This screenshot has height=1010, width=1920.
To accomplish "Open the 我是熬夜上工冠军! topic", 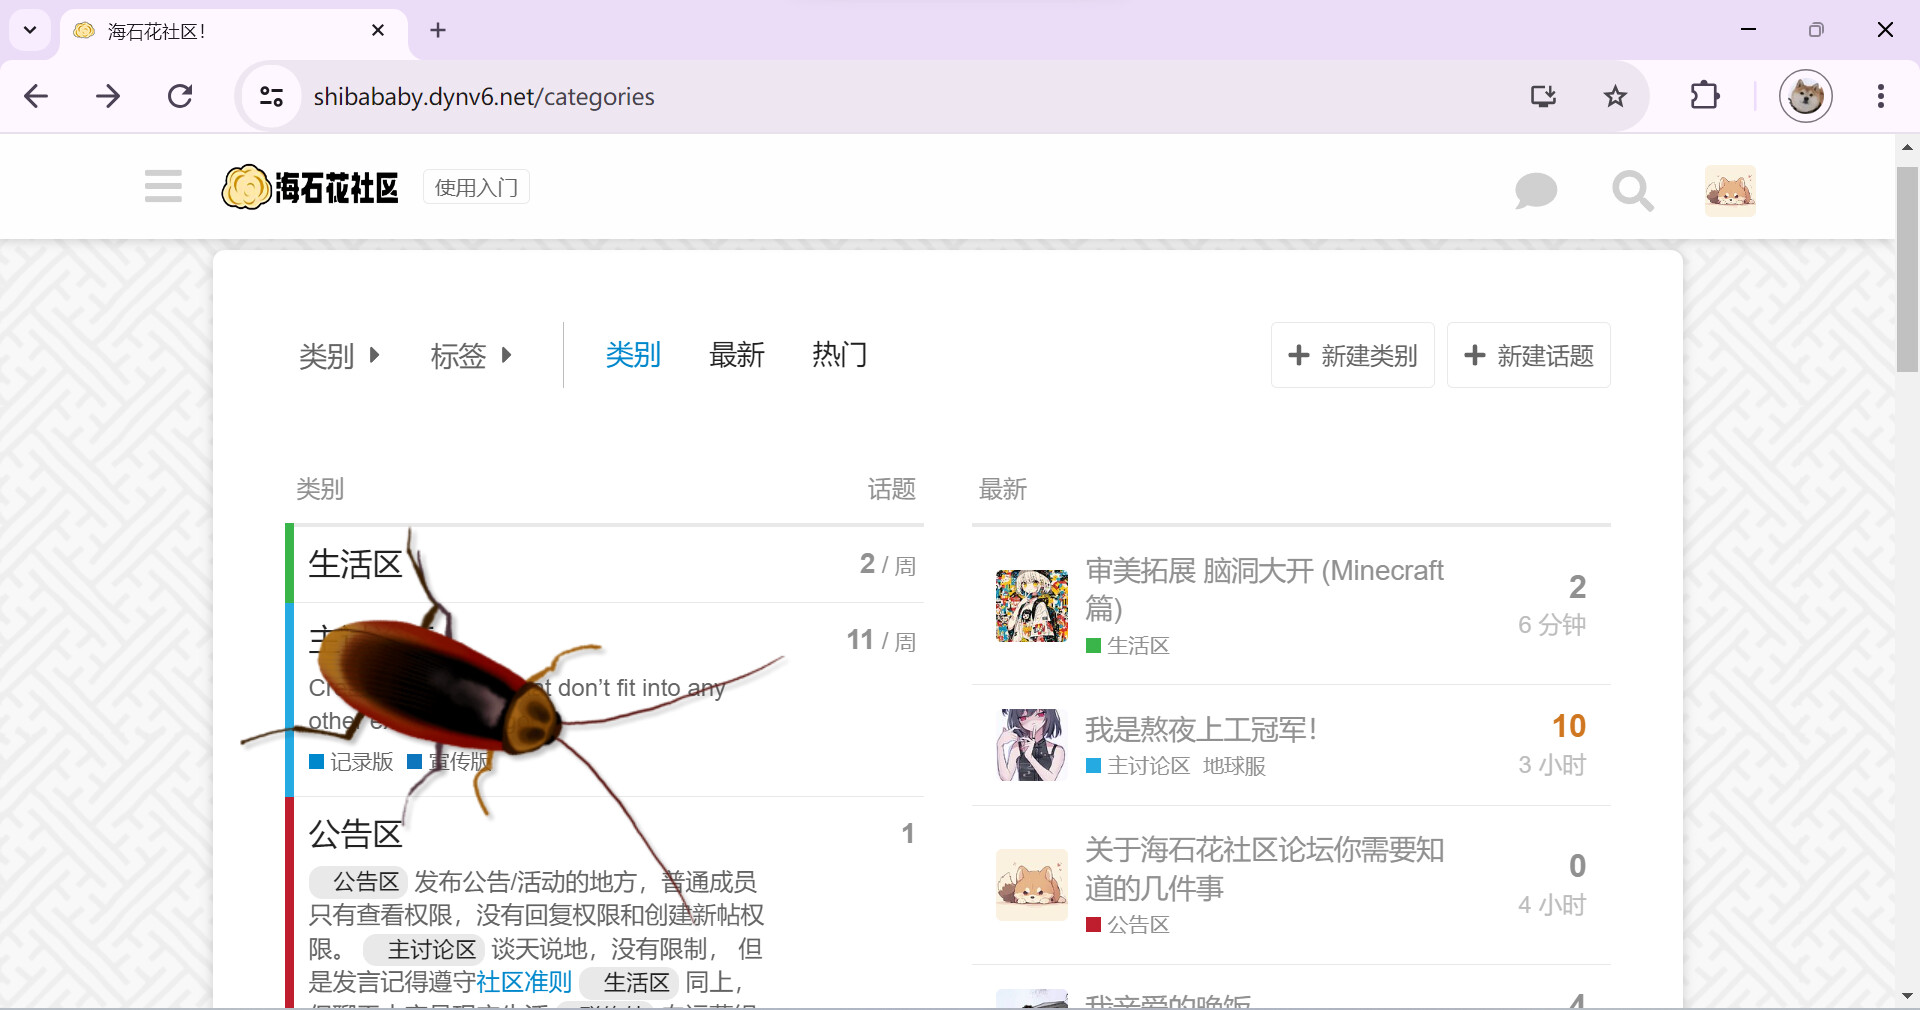I will click(x=1200, y=730).
